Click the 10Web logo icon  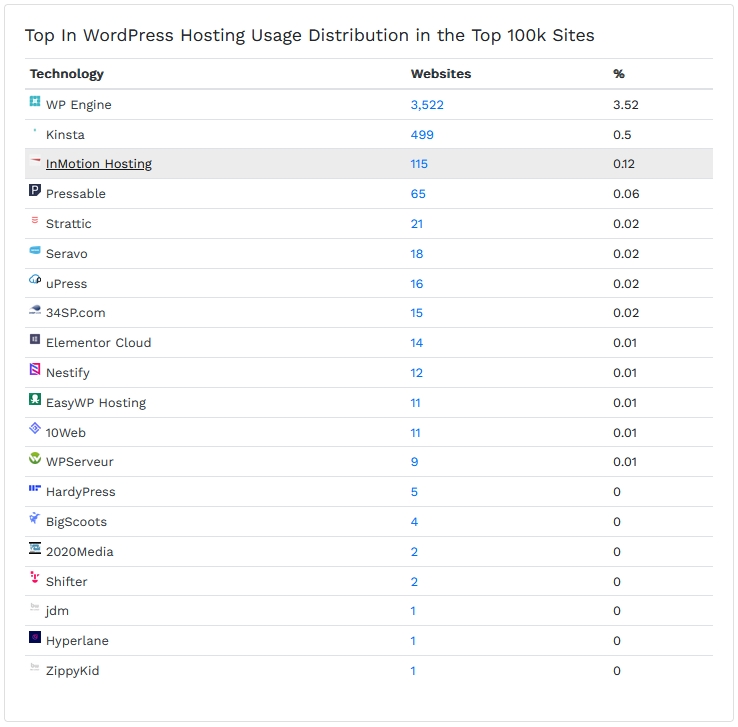coord(35,430)
